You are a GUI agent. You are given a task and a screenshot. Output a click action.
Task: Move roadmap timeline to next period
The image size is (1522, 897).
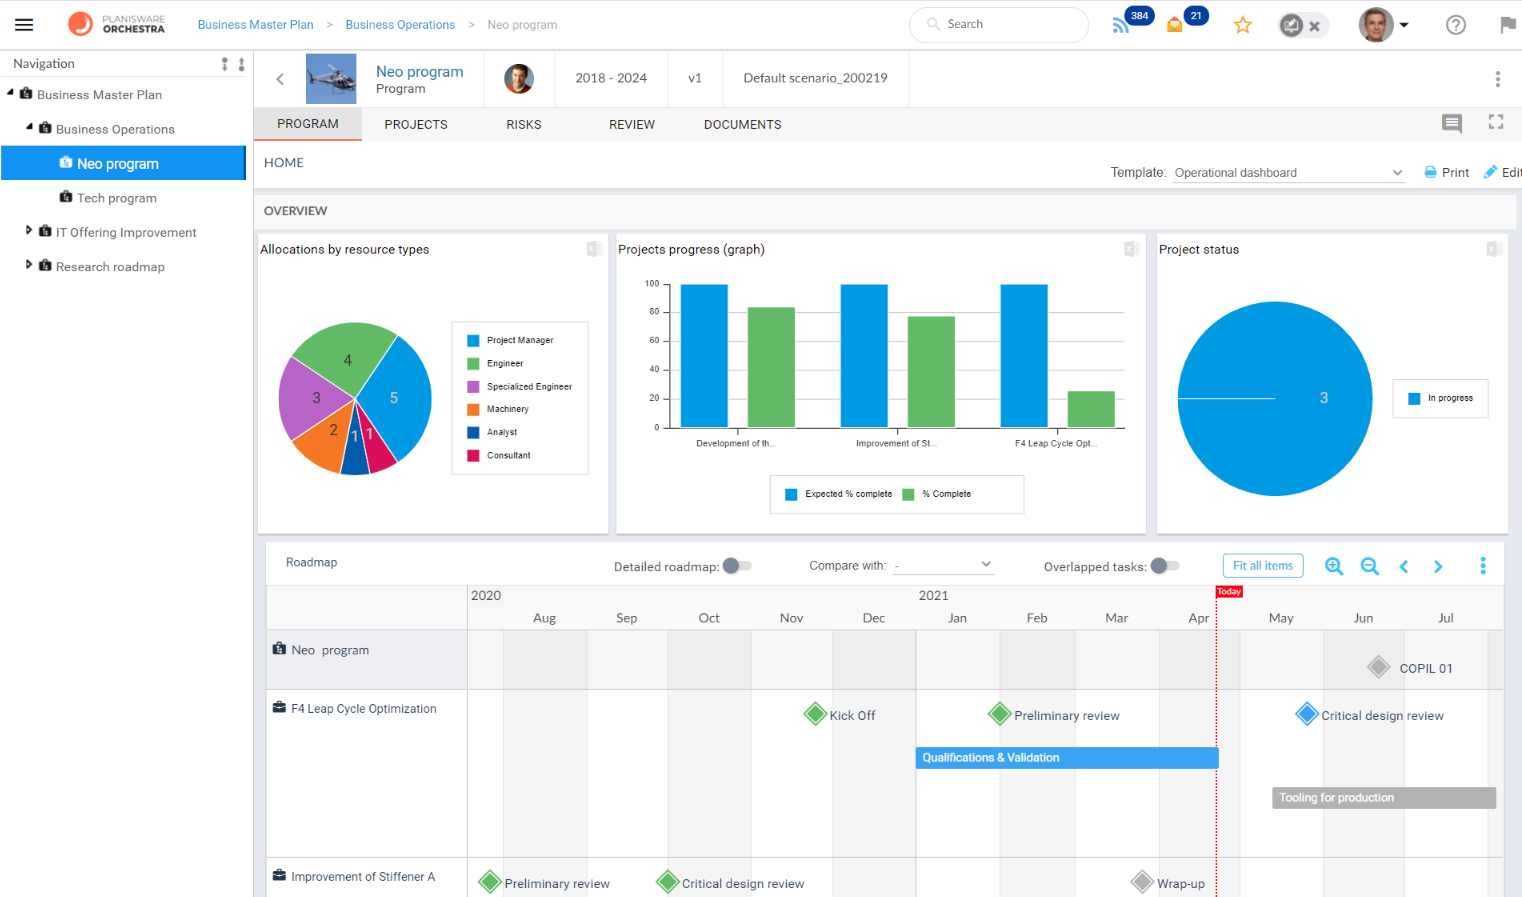point(1438,567)
